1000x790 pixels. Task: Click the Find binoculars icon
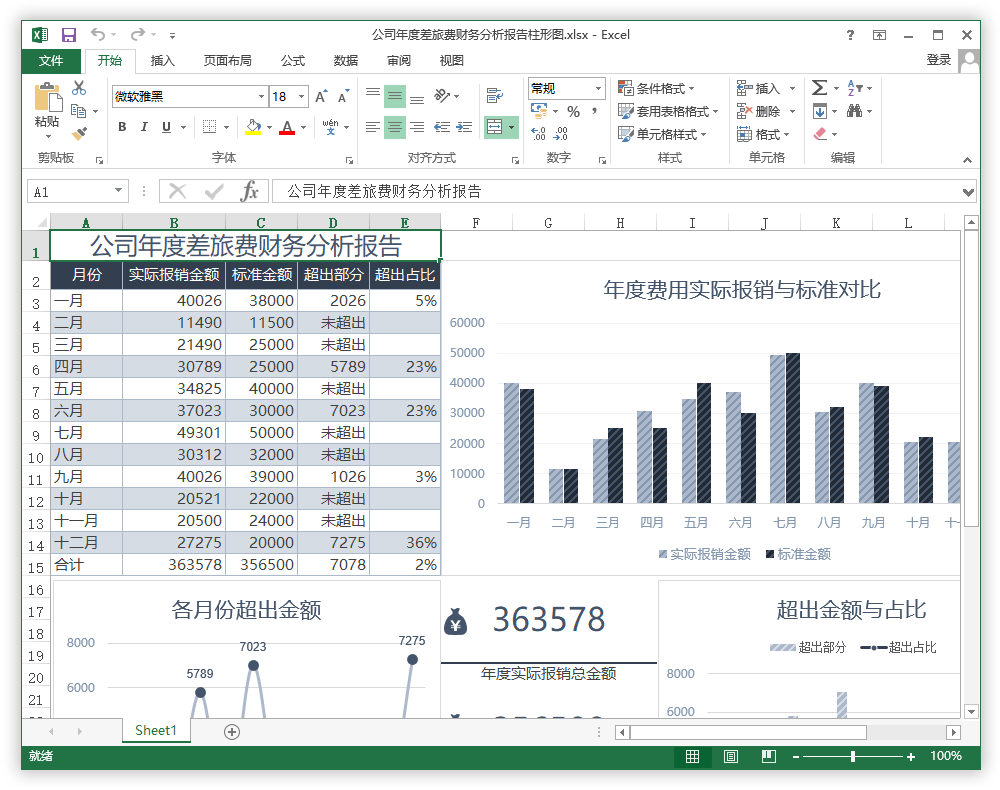pos(855,111)
